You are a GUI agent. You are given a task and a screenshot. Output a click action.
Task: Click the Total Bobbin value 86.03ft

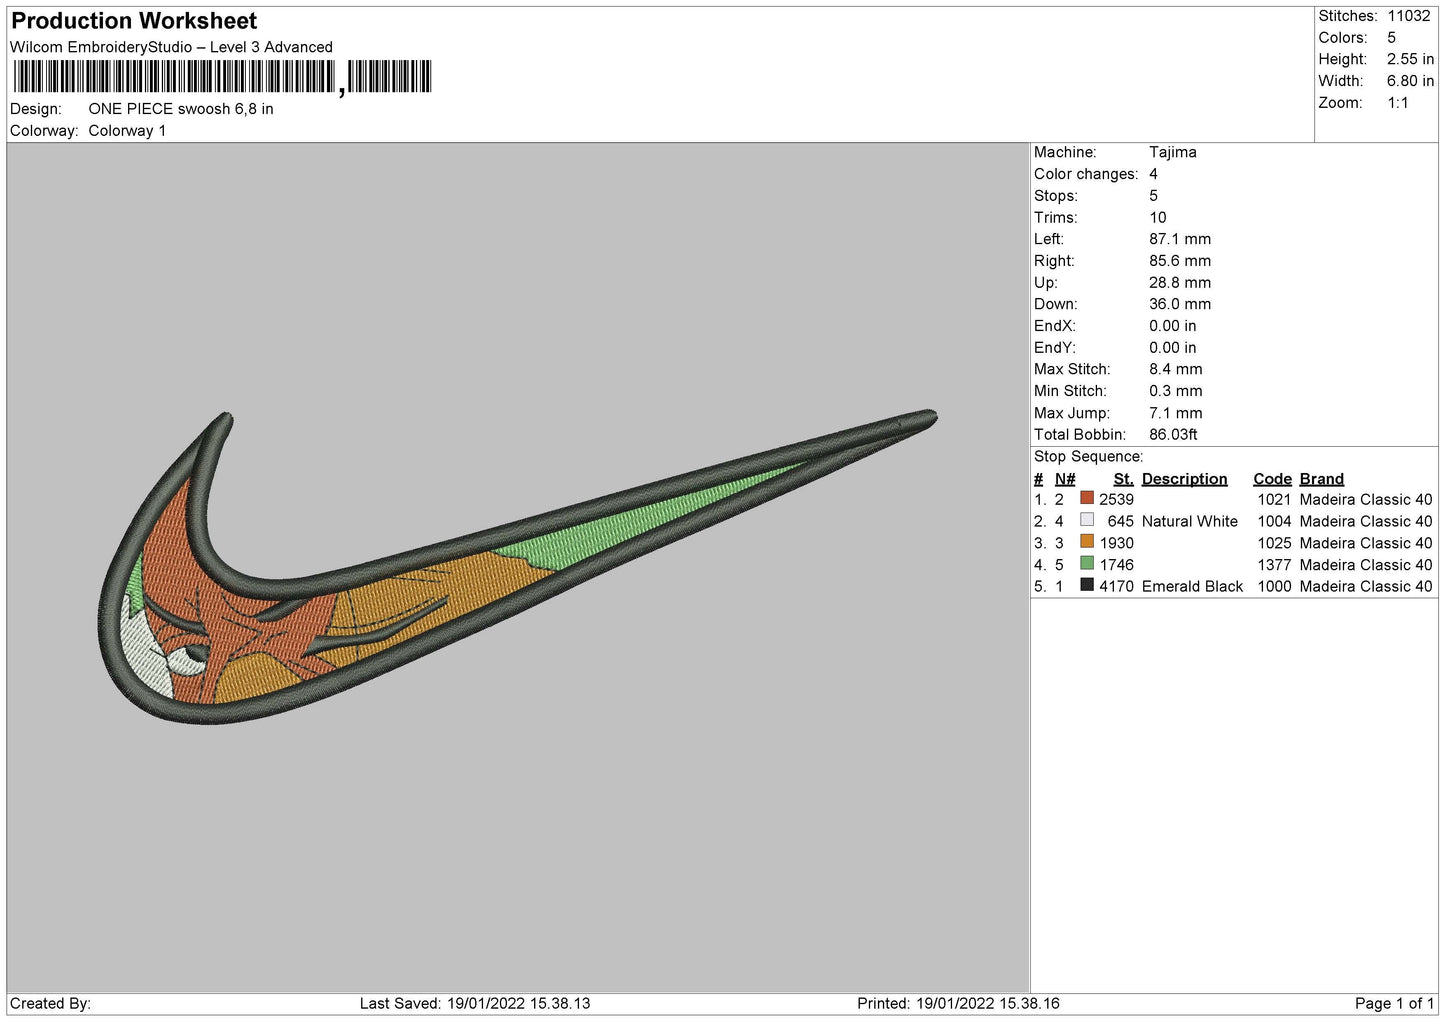coord(1173,434)
